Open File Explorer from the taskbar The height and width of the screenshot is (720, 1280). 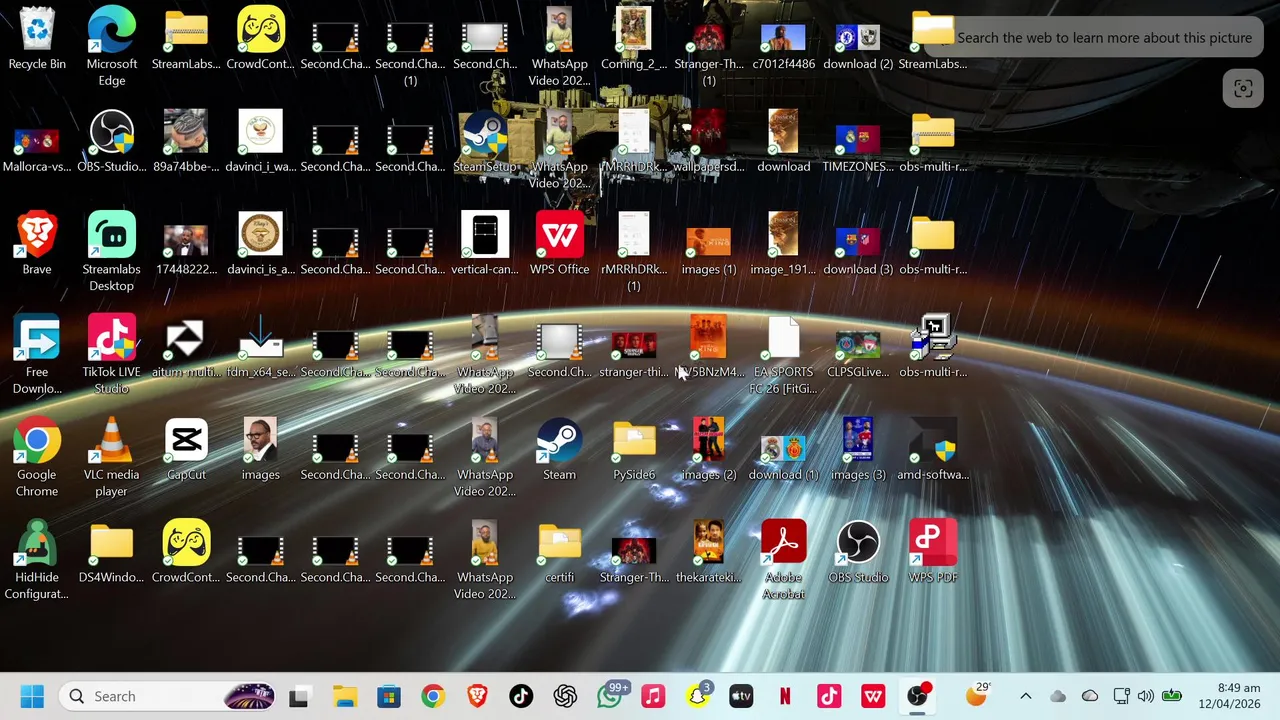(345, 696)
